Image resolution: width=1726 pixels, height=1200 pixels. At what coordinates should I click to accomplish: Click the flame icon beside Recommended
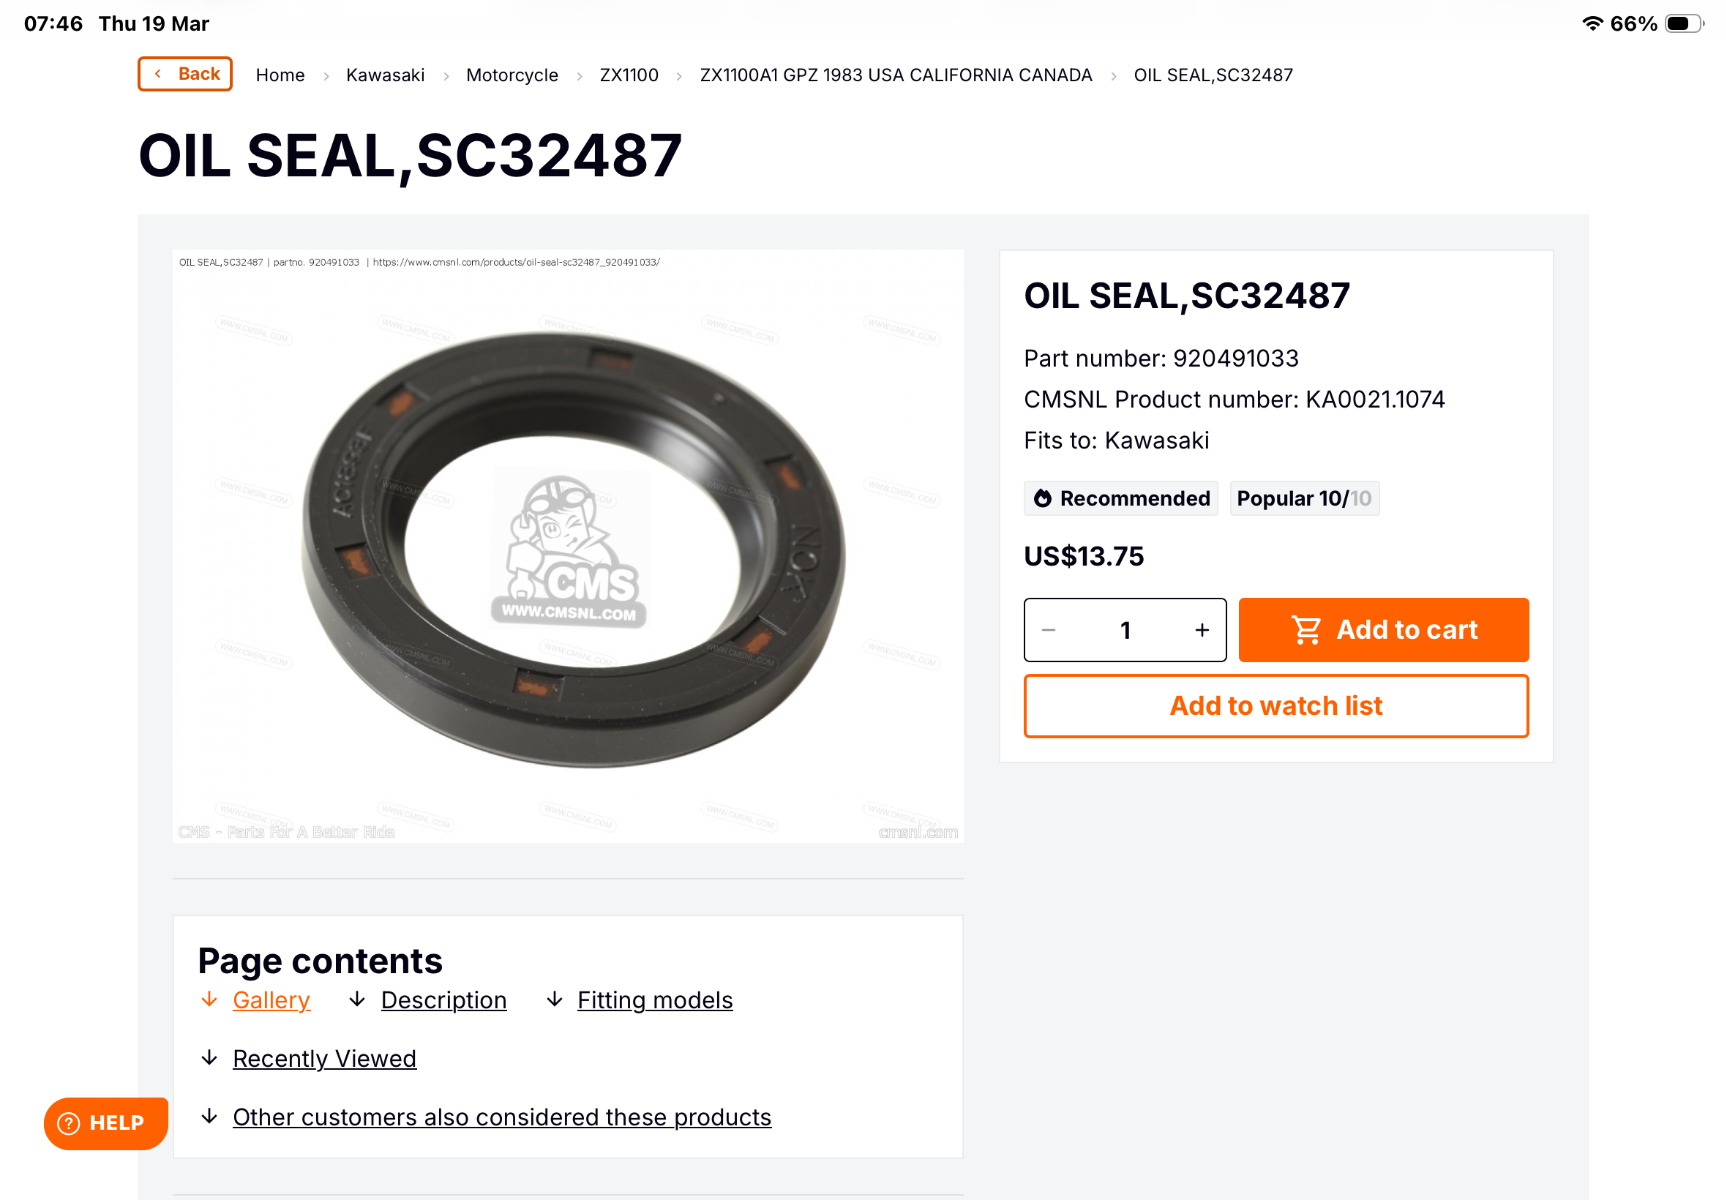click(1043, 498)
